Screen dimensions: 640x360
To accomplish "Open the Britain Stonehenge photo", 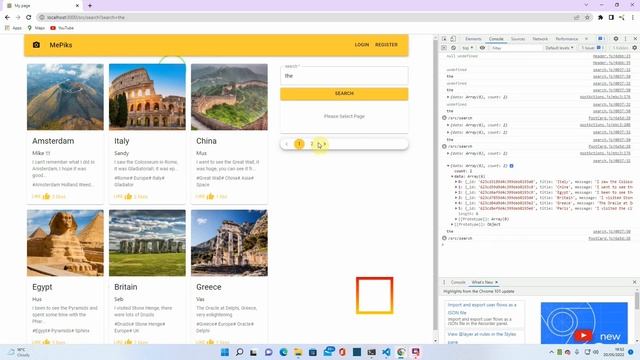I will point(147,243).
